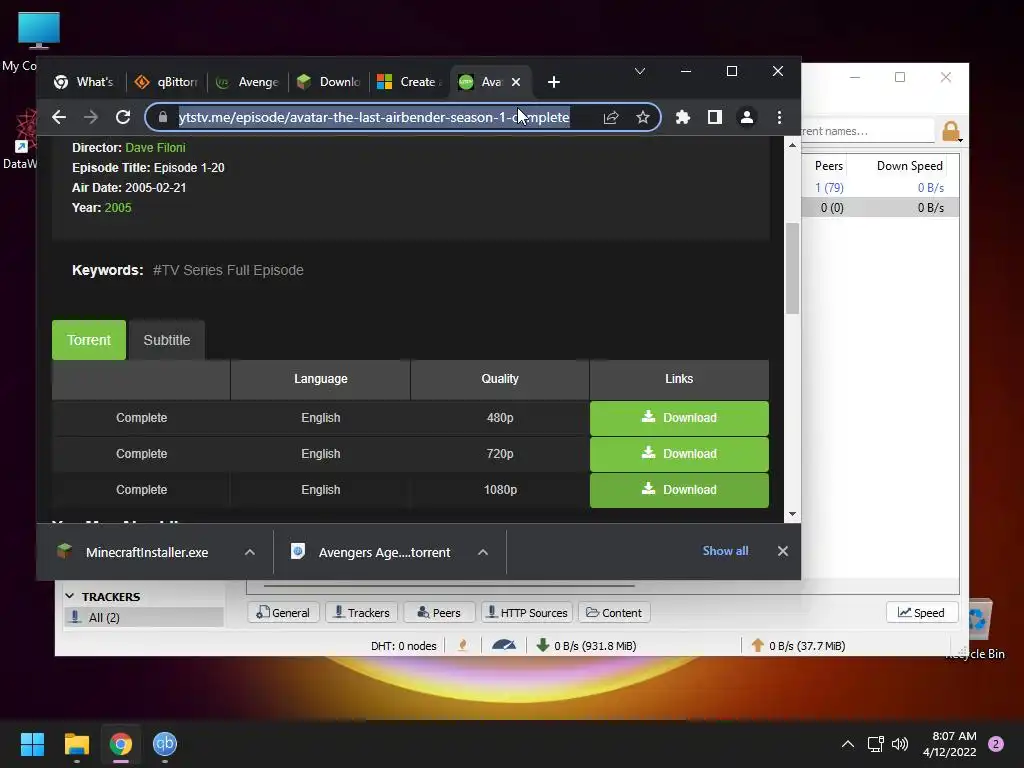Select All (2) trackers filter in qBittorrent
Screen dimensions: 1024x768
coord(144,618)
